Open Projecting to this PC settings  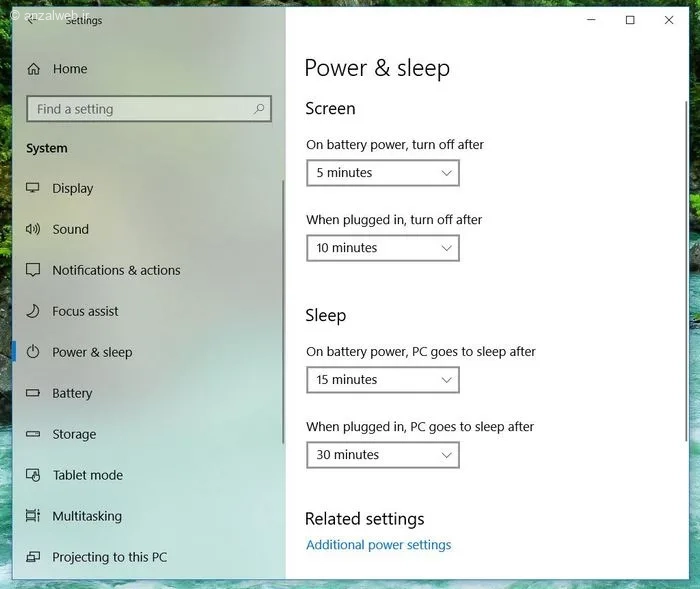pos(109,557)
